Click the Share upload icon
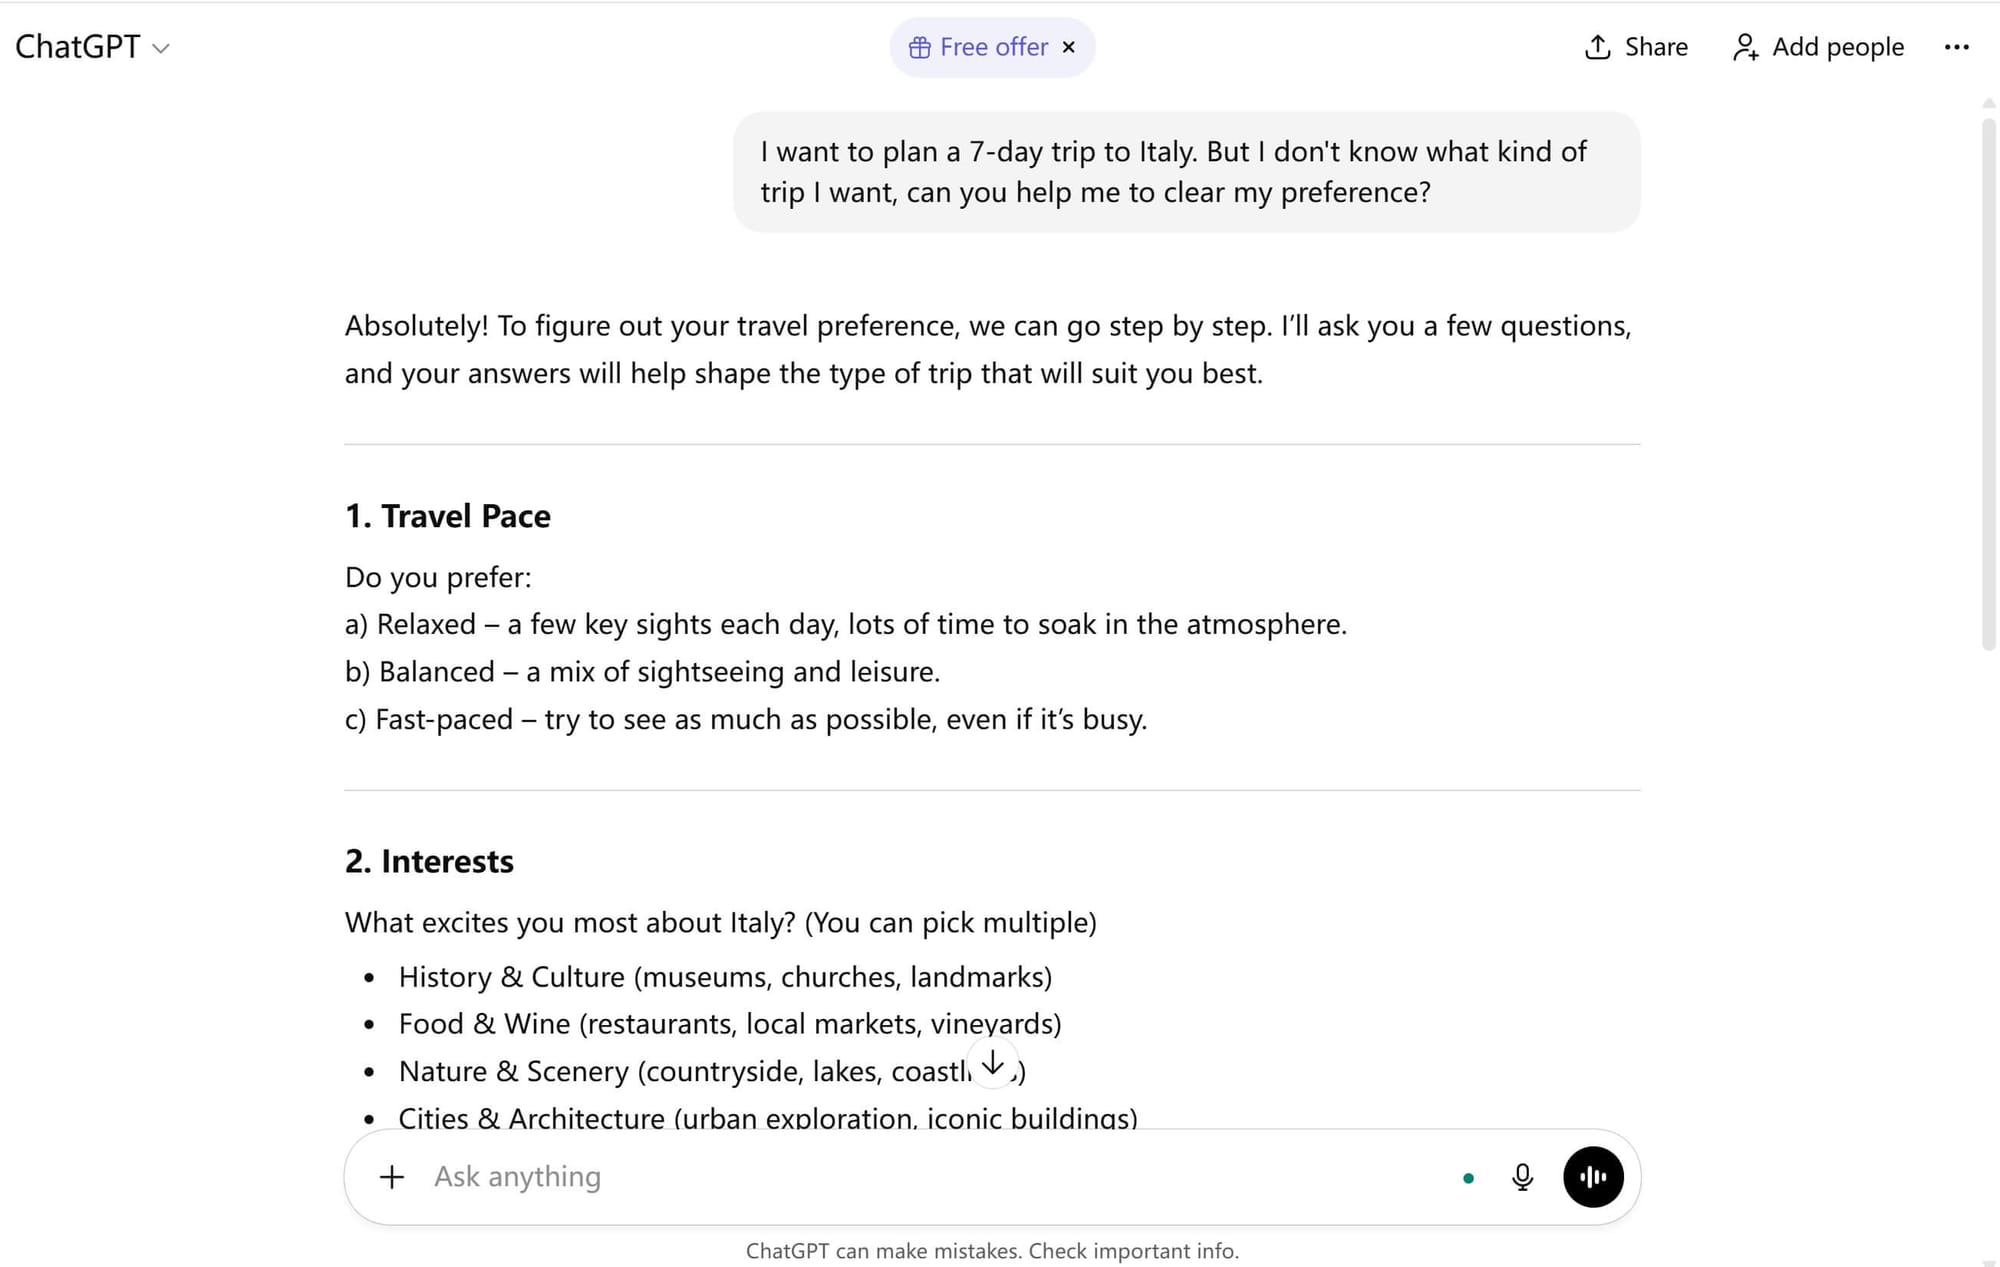Viewport: 2000px width, 1267px height. [1597, 47]
